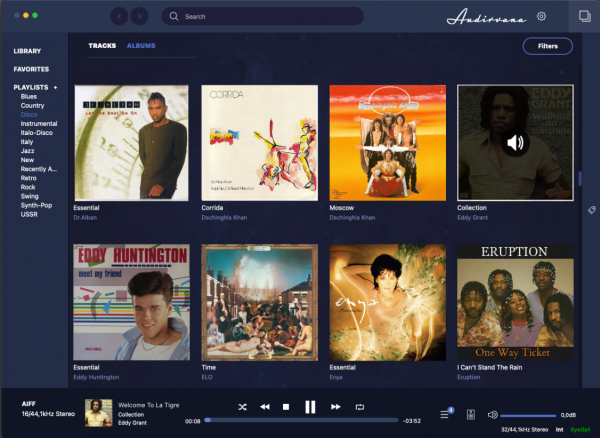Open the Filters options
This screenshot has width=600, height=438.
[547, 46]
